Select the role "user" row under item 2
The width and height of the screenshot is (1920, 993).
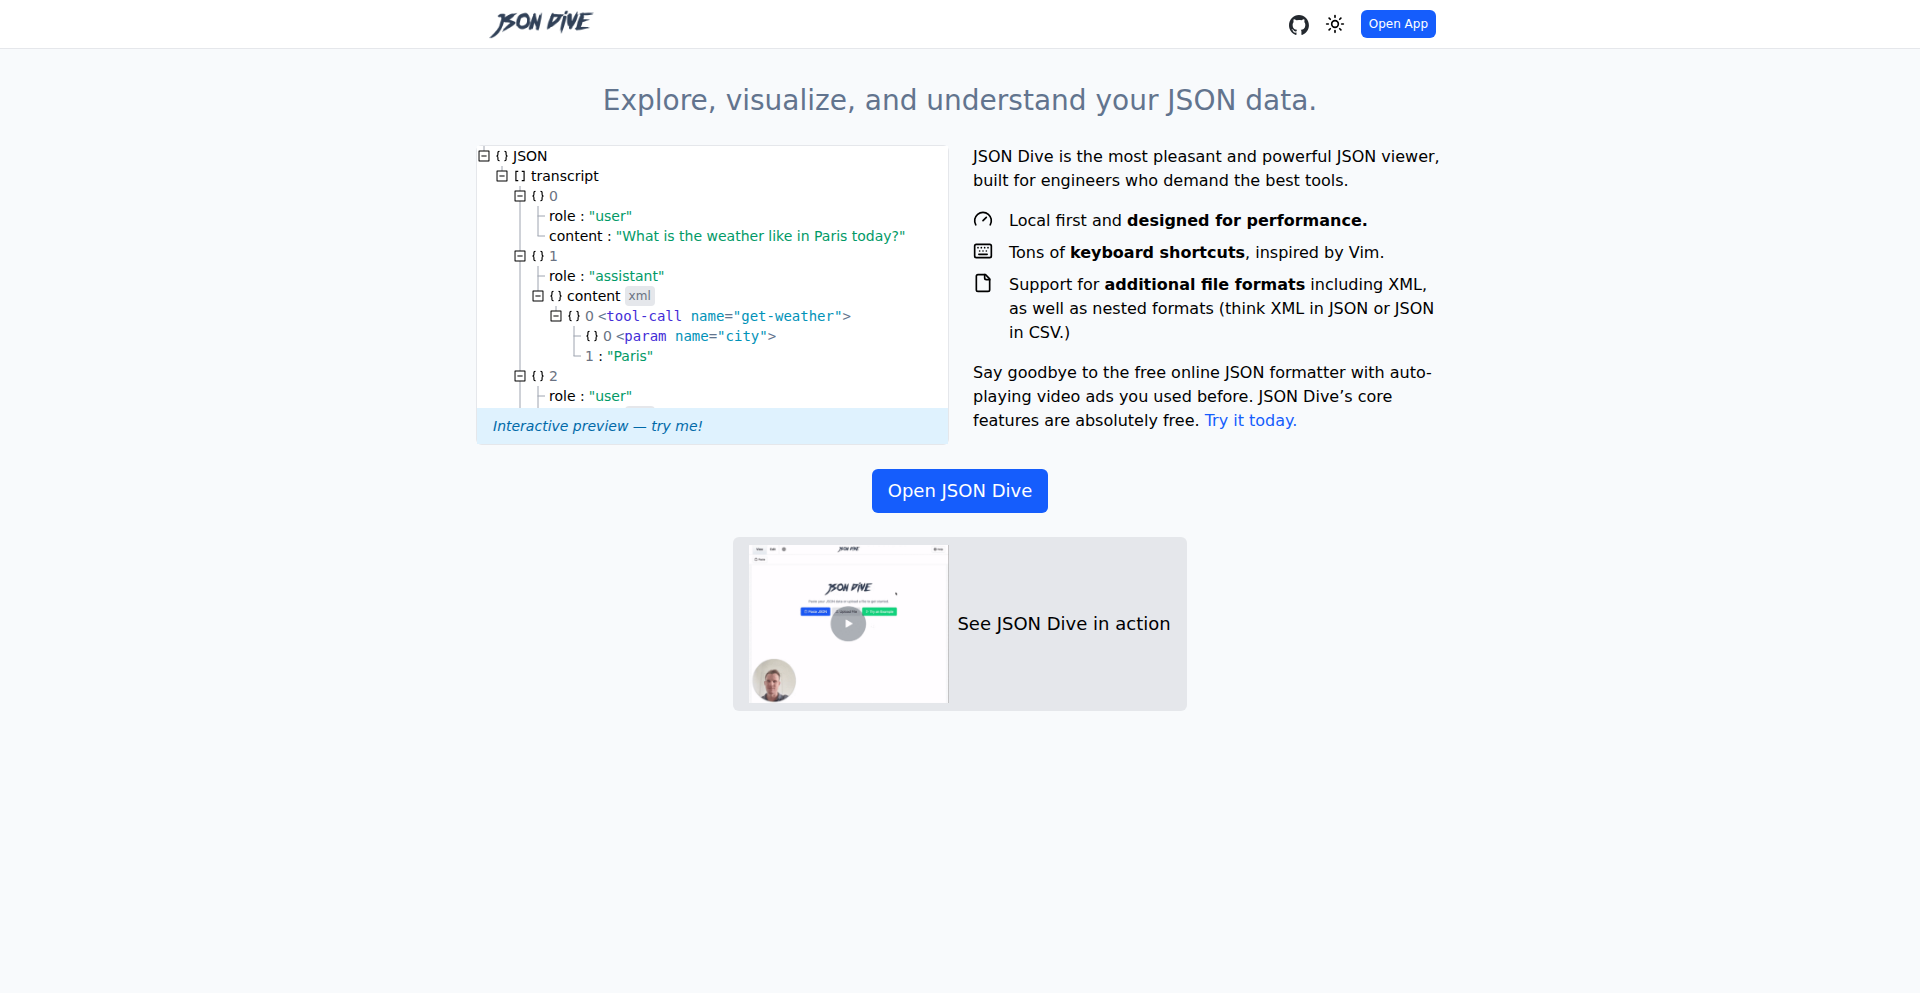click(590, 396)
